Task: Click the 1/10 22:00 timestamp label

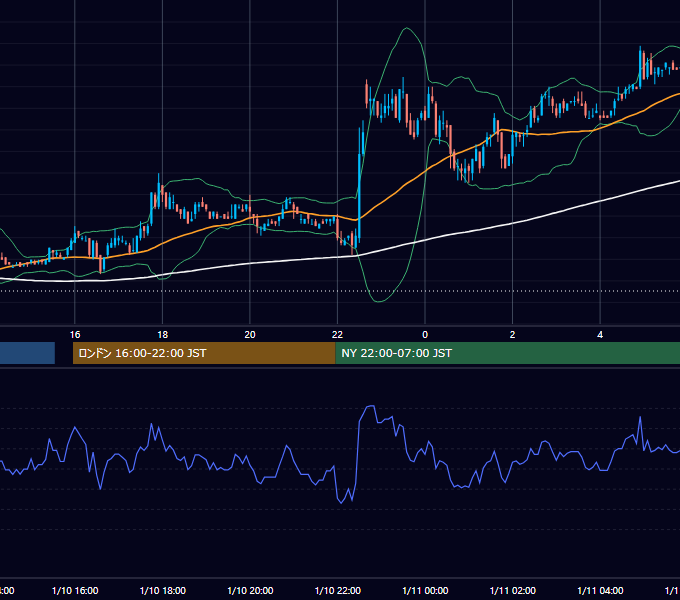Action: tap(338, 590)
